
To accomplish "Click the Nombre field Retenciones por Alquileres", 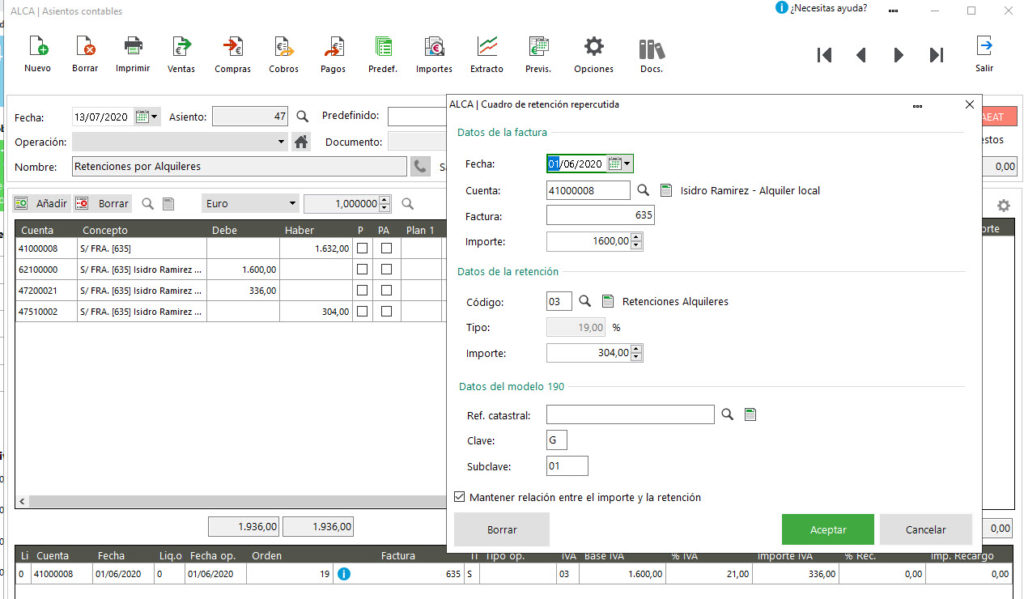I will click(239, 167).
